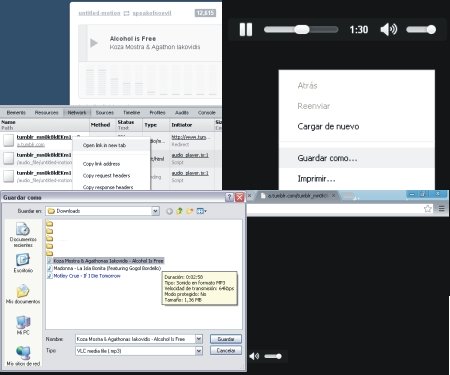
Task: Open Mis sitios de red in places bar
Action: pos(23,356)
